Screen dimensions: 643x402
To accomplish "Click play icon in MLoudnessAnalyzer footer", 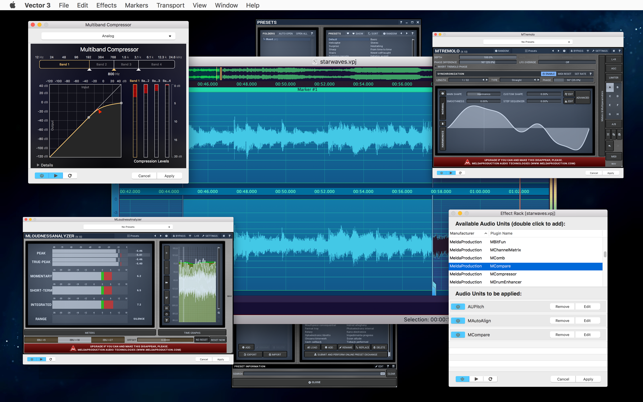I will tap(42, 359).
